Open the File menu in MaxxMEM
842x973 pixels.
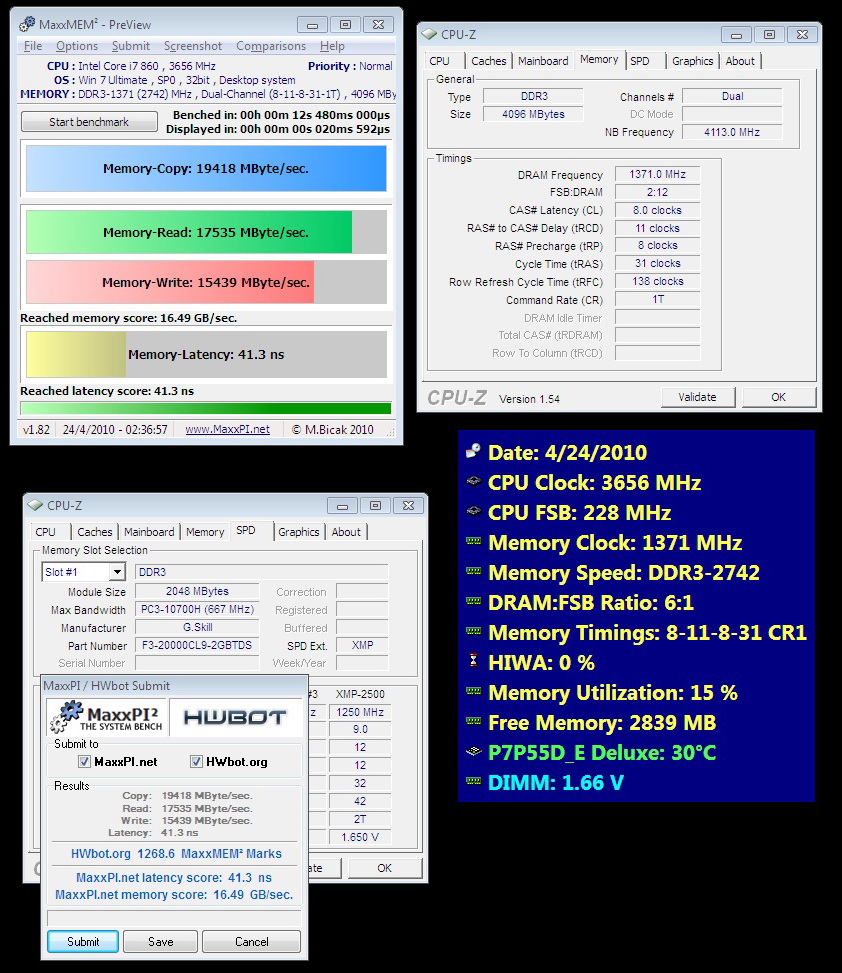33,46
